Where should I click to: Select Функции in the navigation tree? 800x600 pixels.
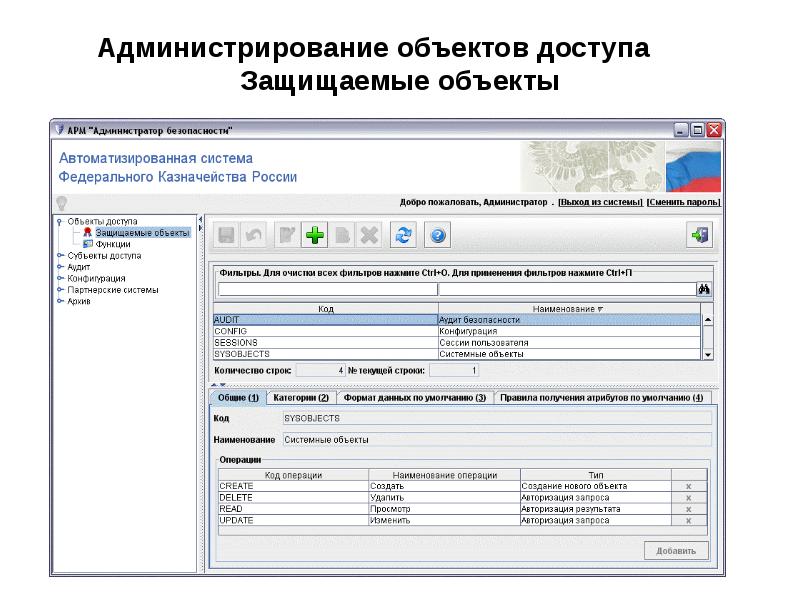click(x=112, y=244)
